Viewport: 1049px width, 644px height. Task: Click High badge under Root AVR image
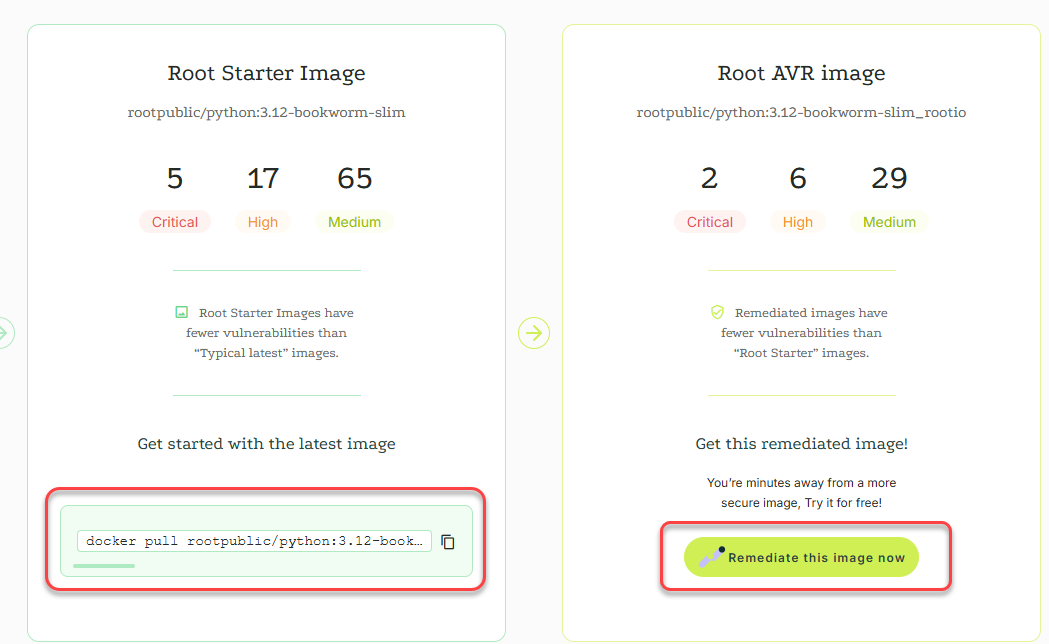coord(797,222)
